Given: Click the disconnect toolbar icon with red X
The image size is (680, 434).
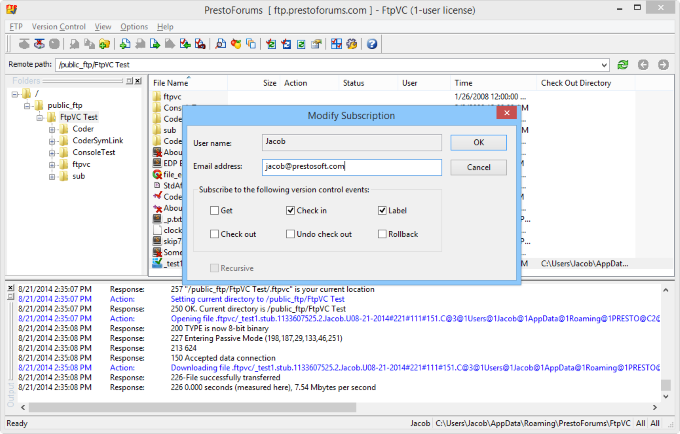Looking at the screenshot, I should (39, 44).
